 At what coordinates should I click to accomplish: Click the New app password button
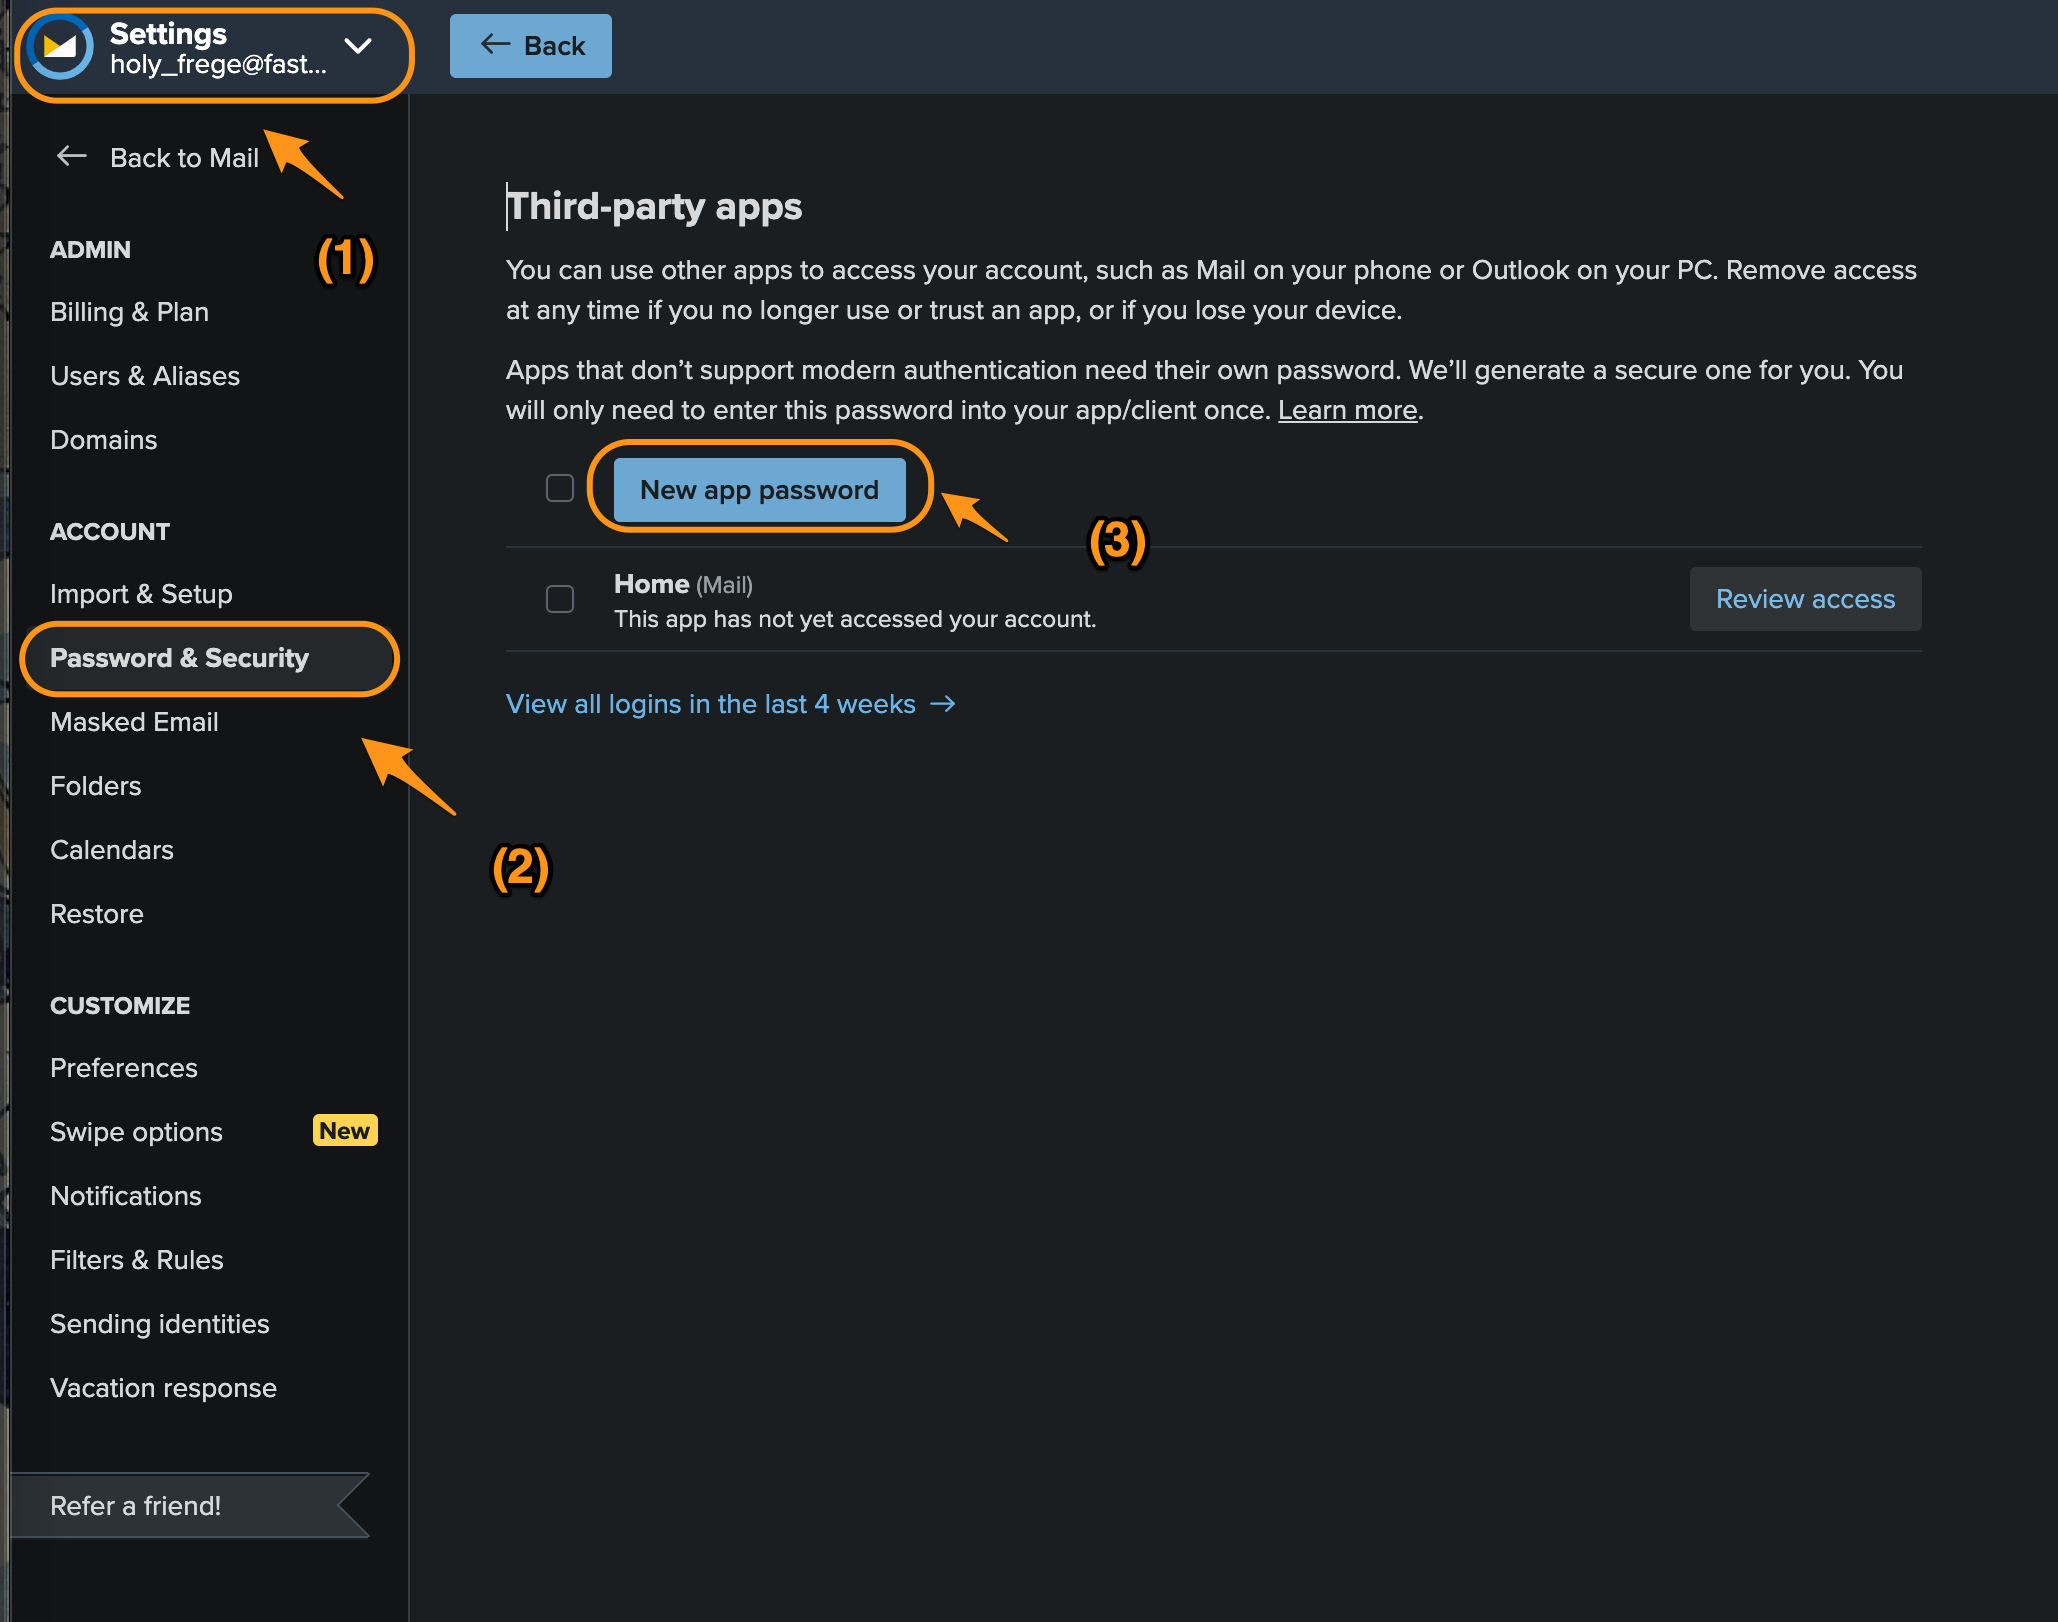tap(758, 489)
